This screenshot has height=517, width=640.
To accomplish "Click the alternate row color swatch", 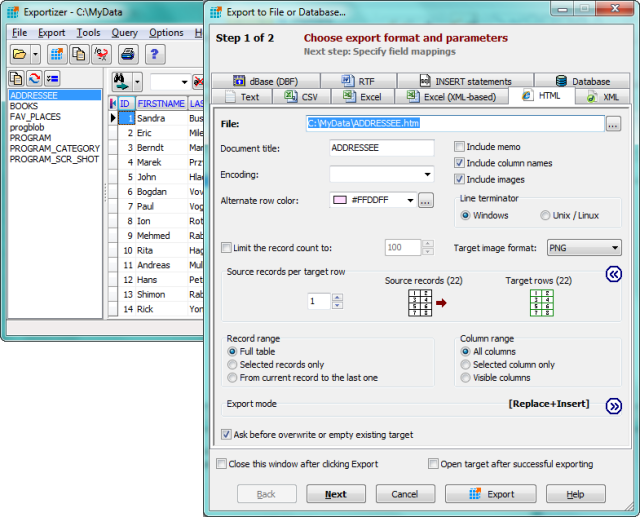I will coord(339,200).
